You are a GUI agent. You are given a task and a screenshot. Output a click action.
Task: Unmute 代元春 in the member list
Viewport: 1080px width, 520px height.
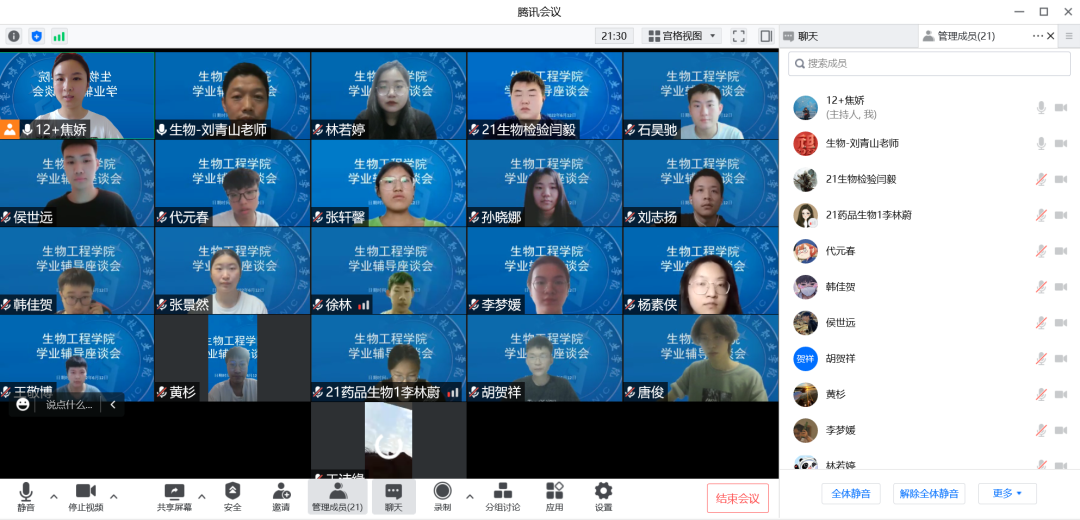pos(1041,251)
